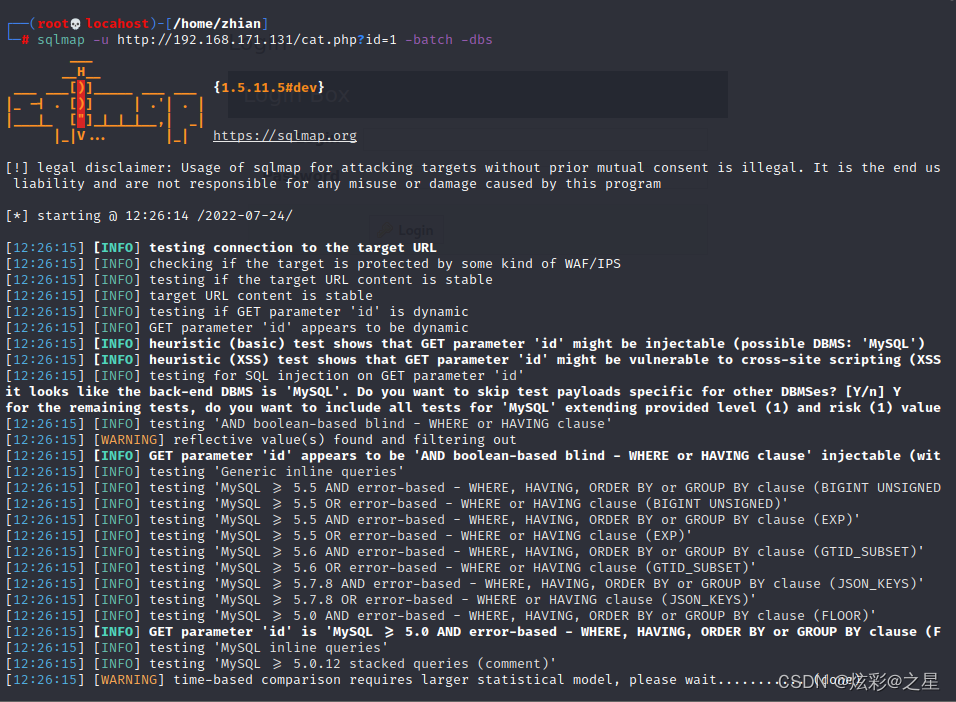Click the '5.6 AND error-based (GTID_SUBSET)' line
The height and width of the screenshot is (702, 956).
click(x=465, y=551)
